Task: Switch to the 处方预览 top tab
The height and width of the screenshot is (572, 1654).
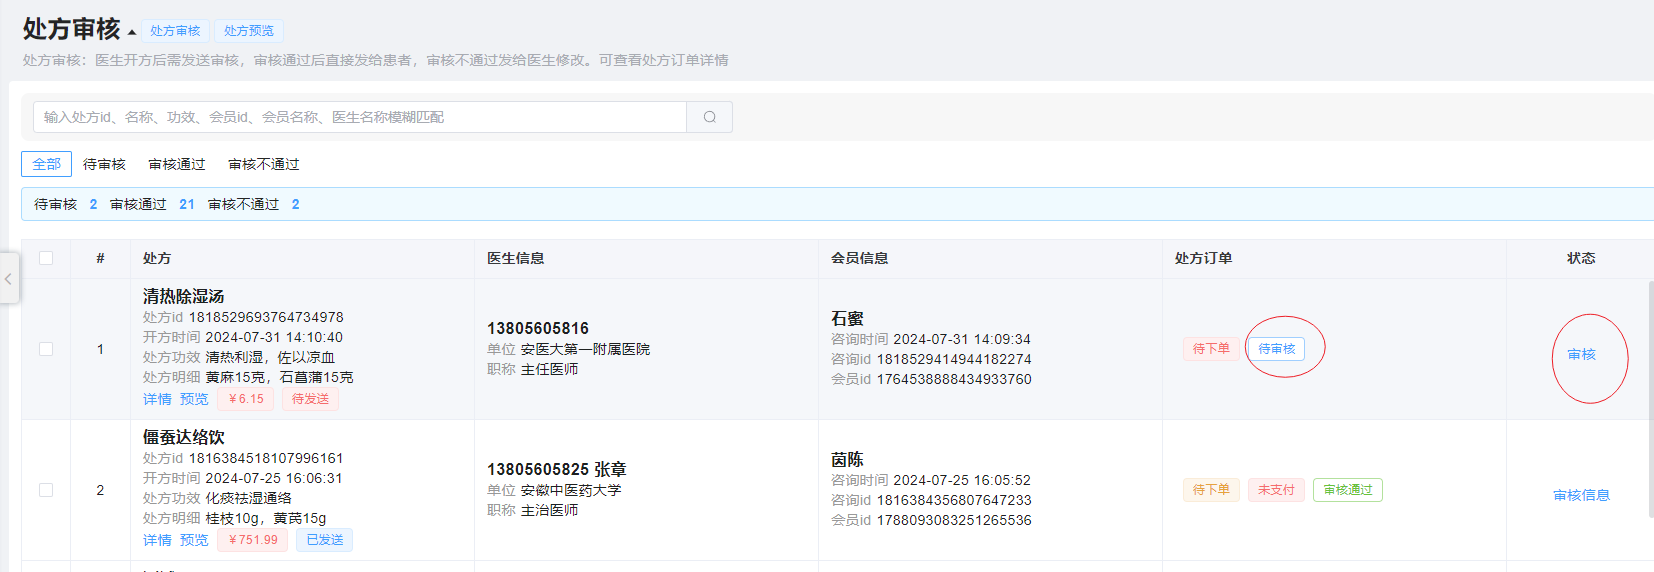Action: (x=249, y=31)
